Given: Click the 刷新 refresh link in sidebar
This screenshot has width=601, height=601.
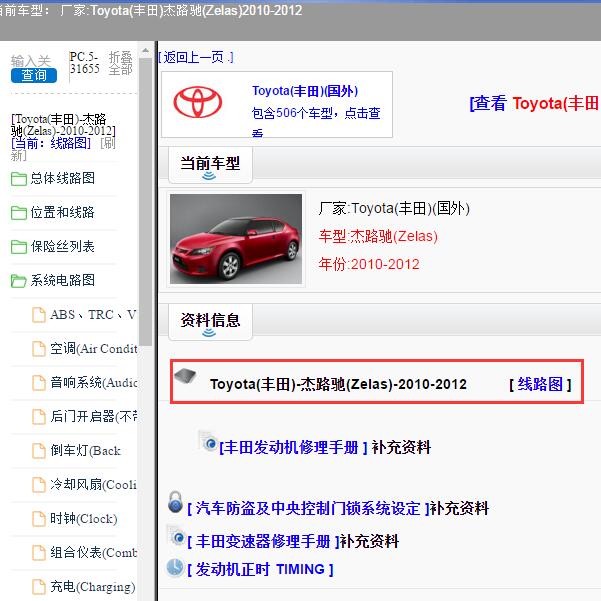Looking at the screenshot, I should 62,149.
